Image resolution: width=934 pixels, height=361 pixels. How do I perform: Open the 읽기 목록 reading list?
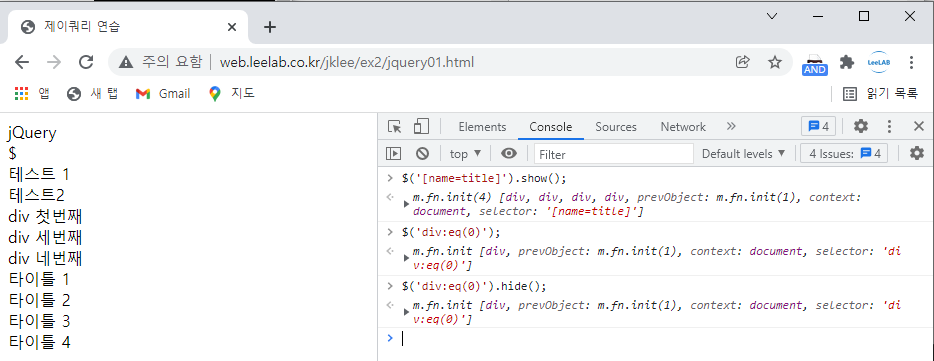880,94
